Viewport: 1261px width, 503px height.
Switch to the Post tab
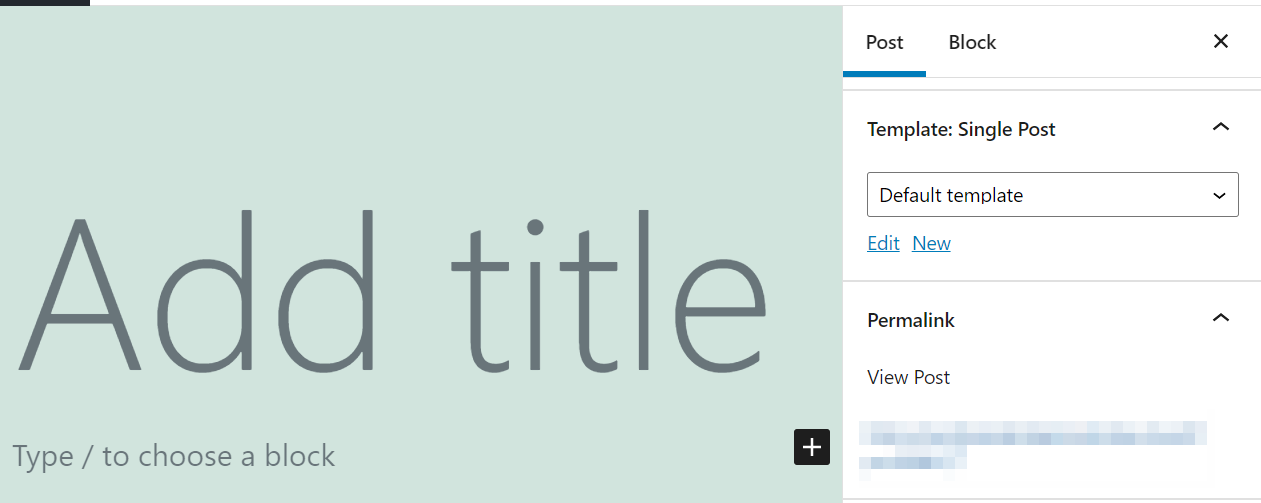click(884, 42)
